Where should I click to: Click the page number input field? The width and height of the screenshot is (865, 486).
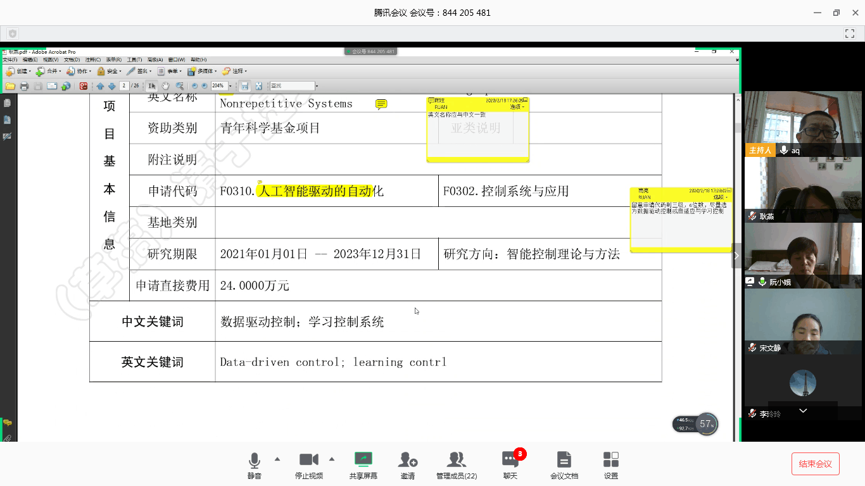pos(124,87)
